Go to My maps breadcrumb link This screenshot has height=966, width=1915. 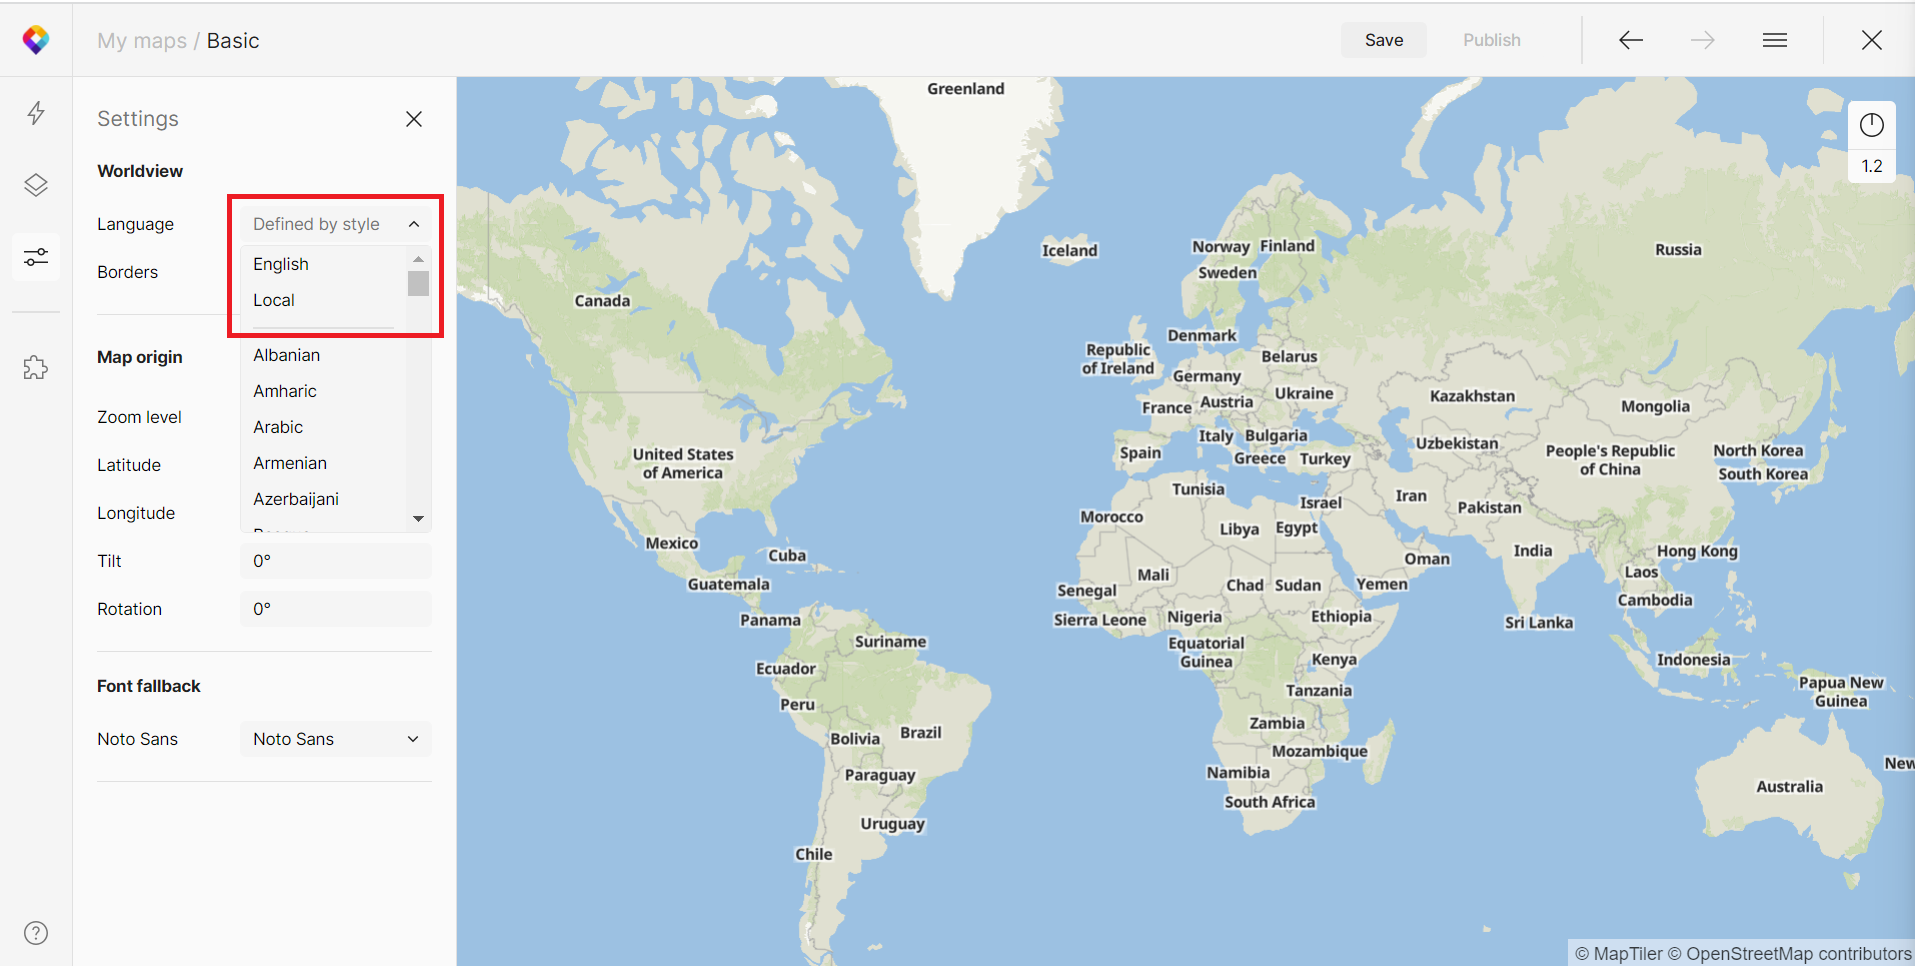[142, 41]
